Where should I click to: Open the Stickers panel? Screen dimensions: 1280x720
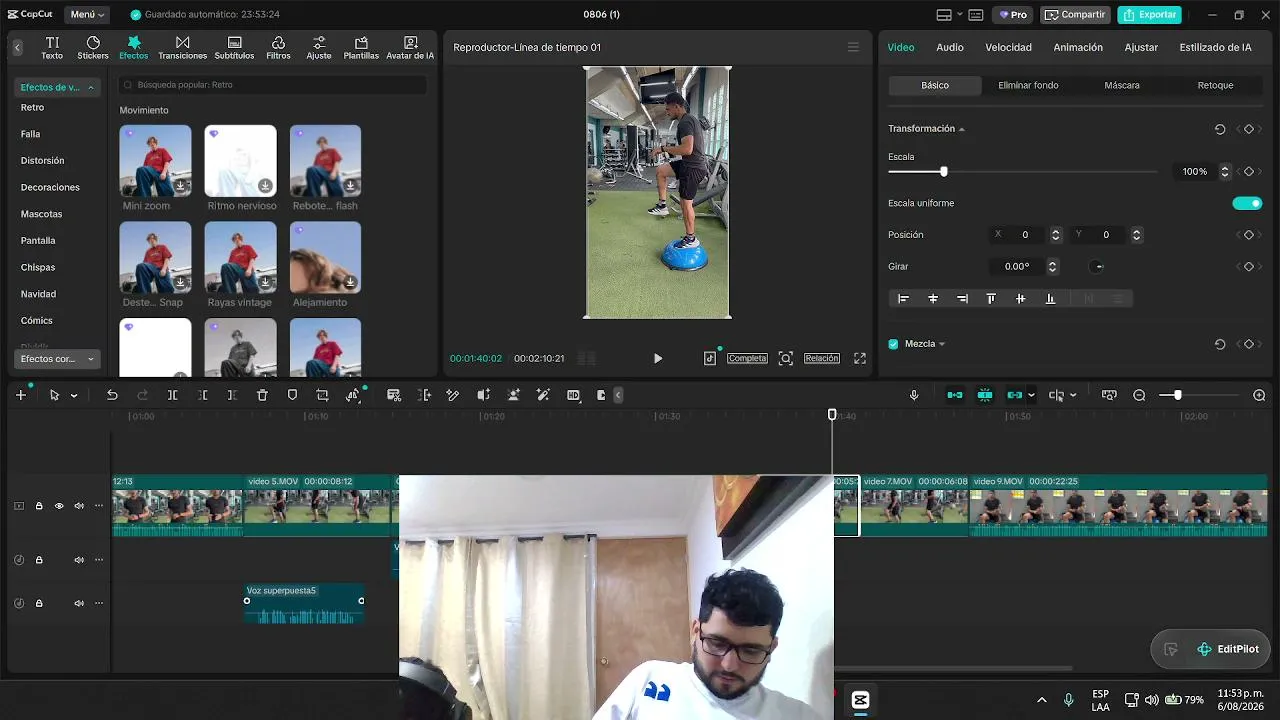point(93,47)
